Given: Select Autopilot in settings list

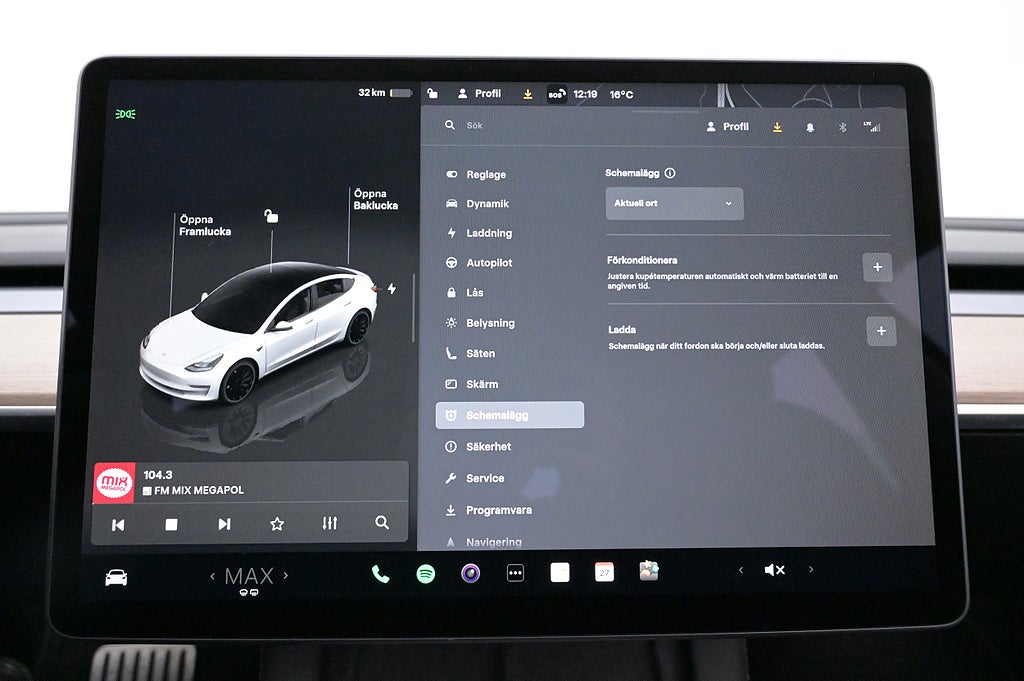Looking at the screenshot, I should tap(488, 263).
